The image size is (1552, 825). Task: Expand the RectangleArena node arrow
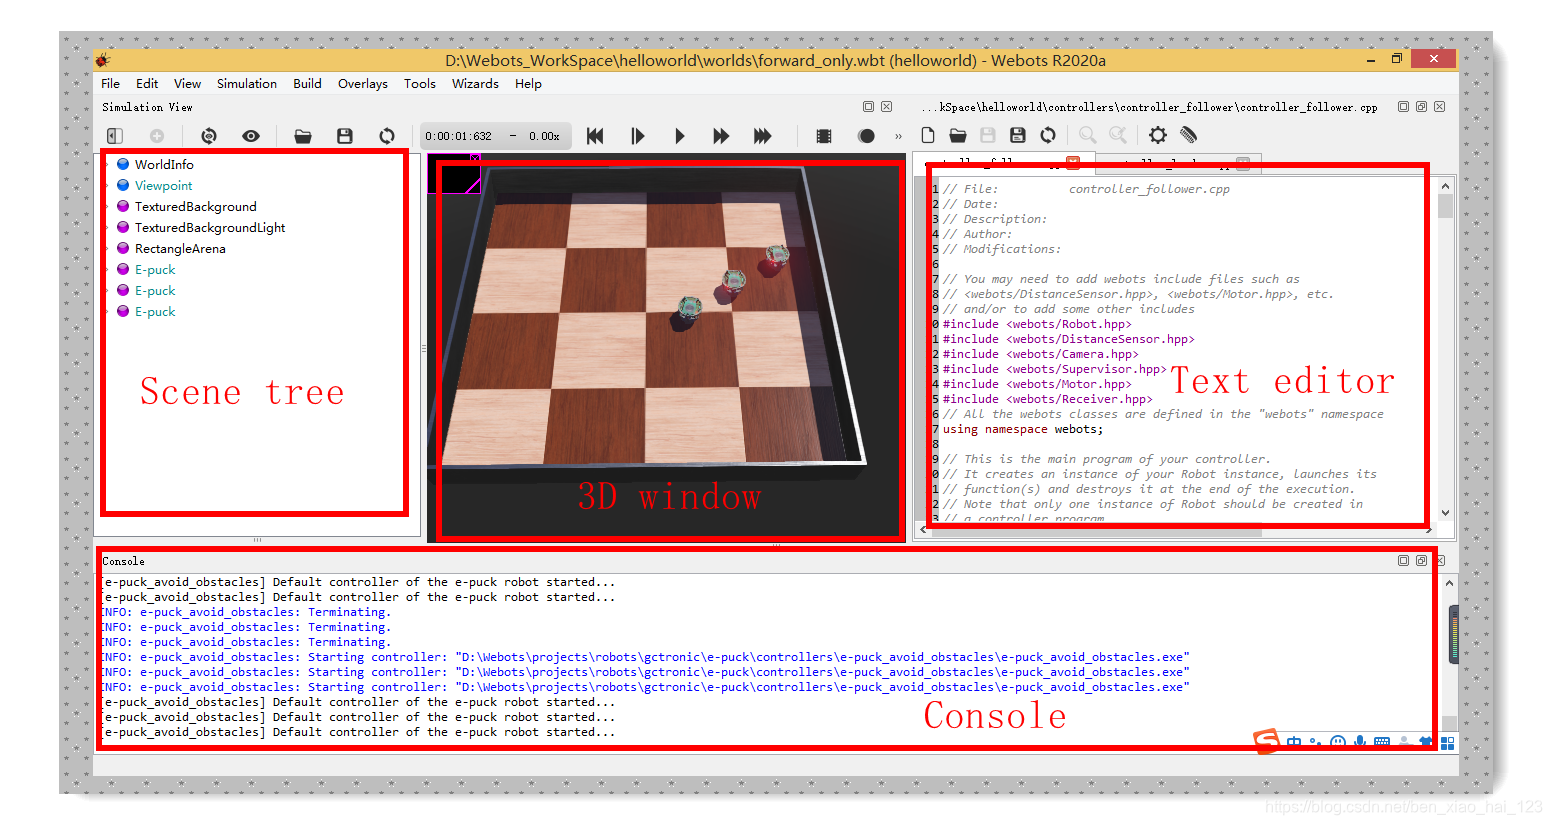pyautogui.click(x=108, y=248)
